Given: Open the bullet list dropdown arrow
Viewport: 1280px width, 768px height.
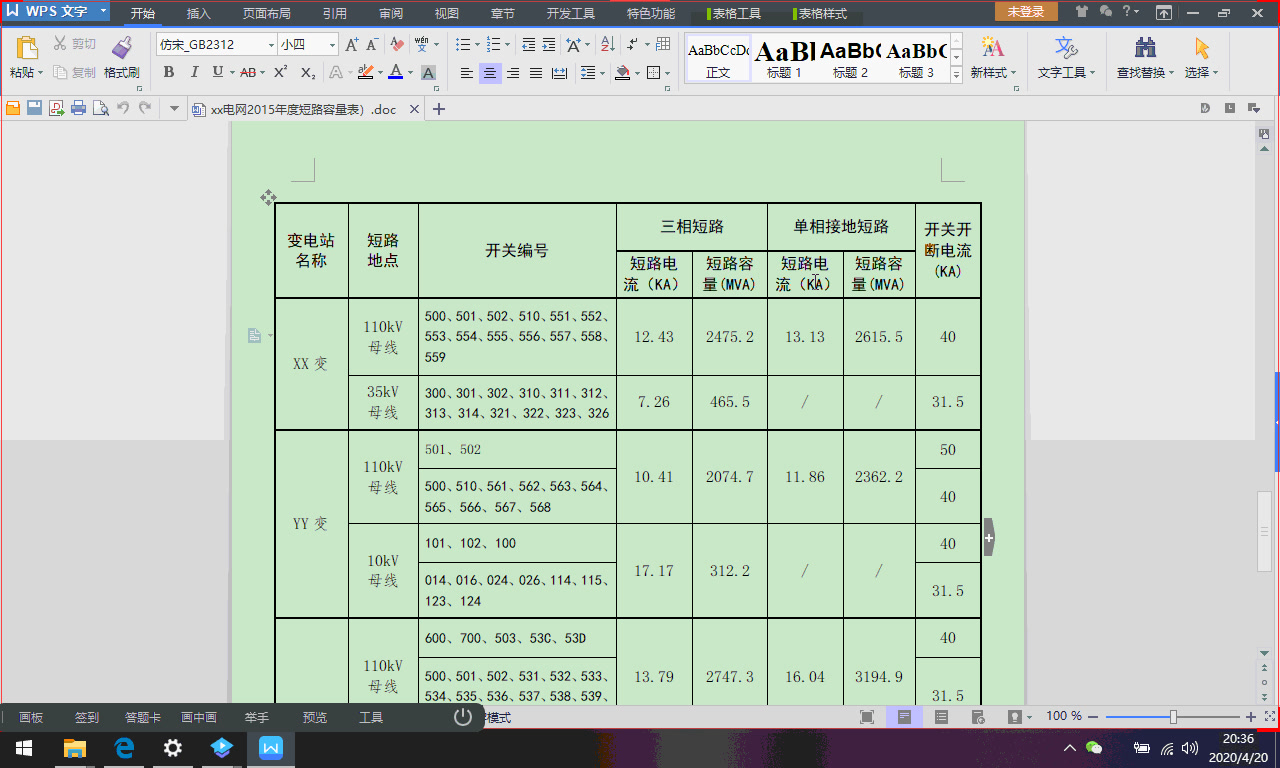Looking at the screenshot, I should coord(475,45).
